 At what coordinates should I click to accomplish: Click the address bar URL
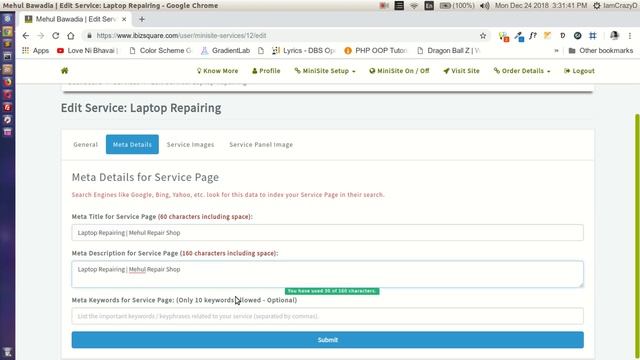click(x=181, y=36)
